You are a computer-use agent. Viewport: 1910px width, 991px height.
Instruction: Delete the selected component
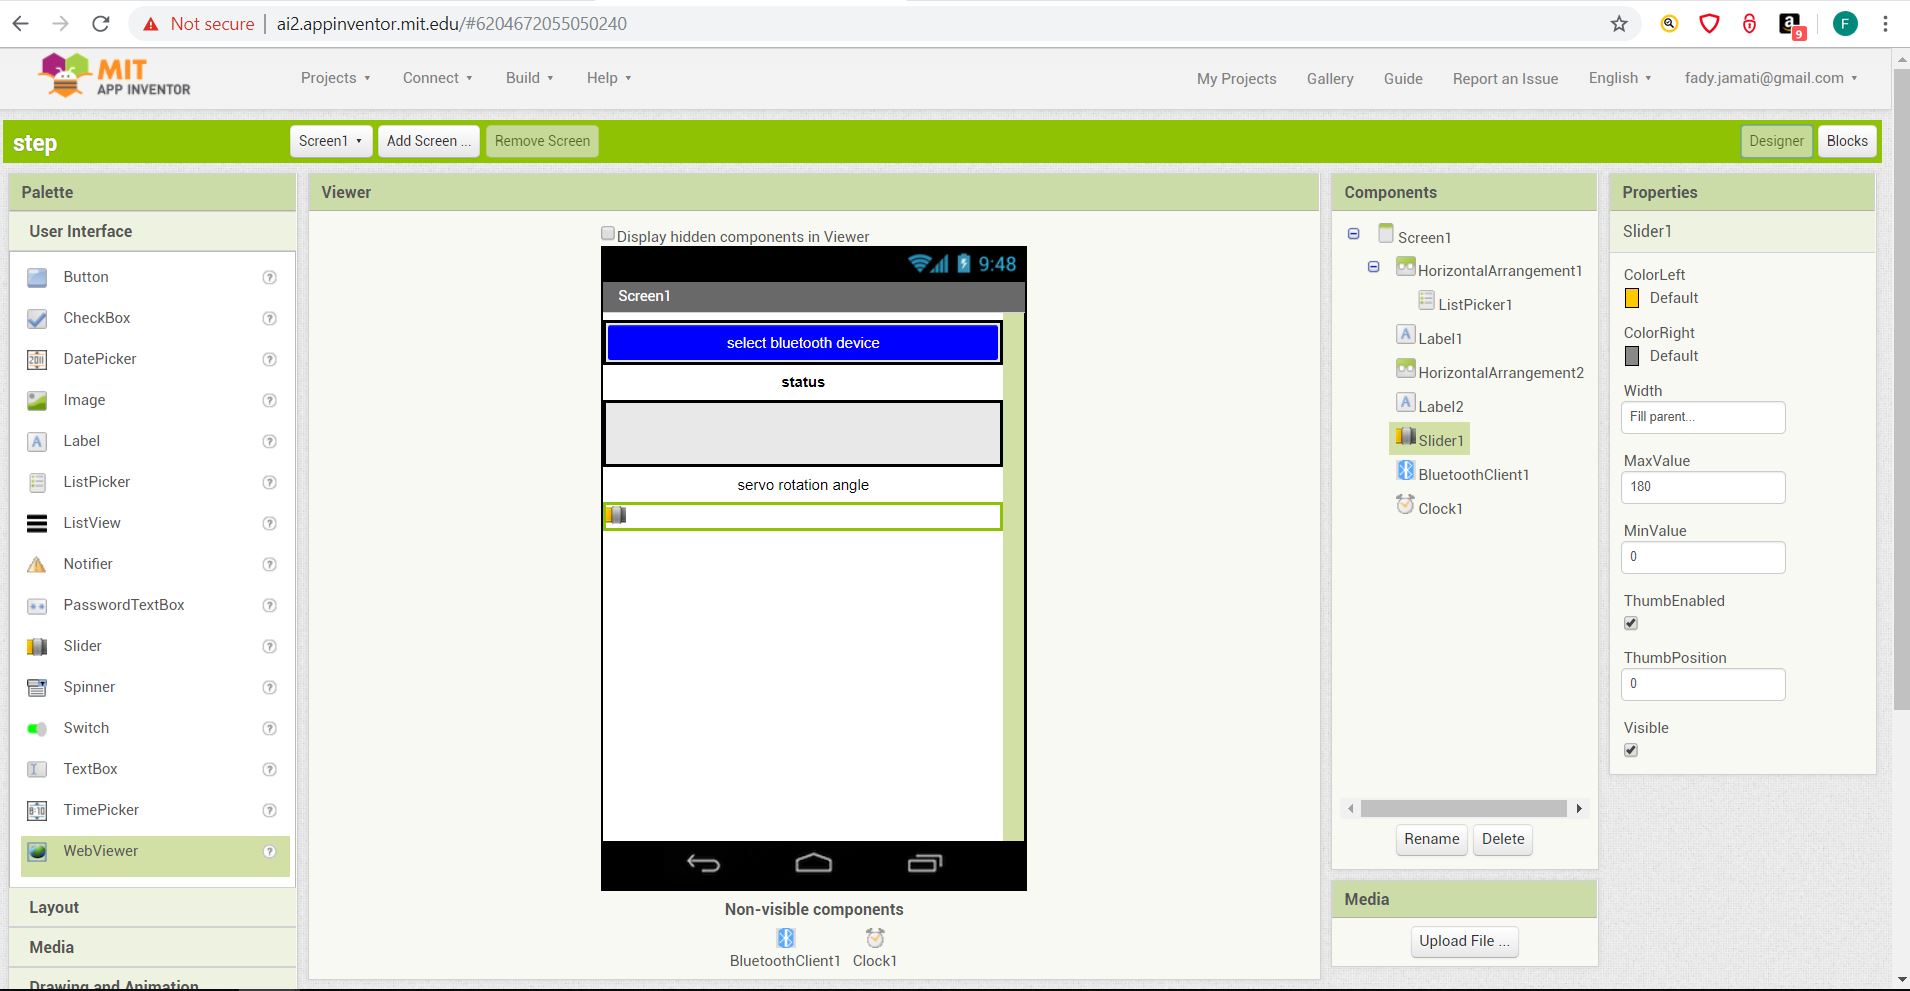(x=1503, y=839)
